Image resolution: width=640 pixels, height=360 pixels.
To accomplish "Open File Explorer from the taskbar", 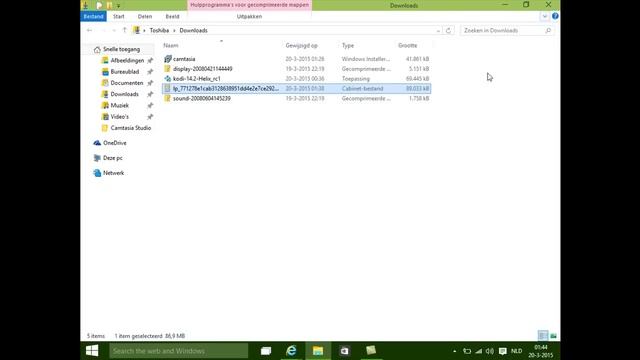I will coord(318,351).
